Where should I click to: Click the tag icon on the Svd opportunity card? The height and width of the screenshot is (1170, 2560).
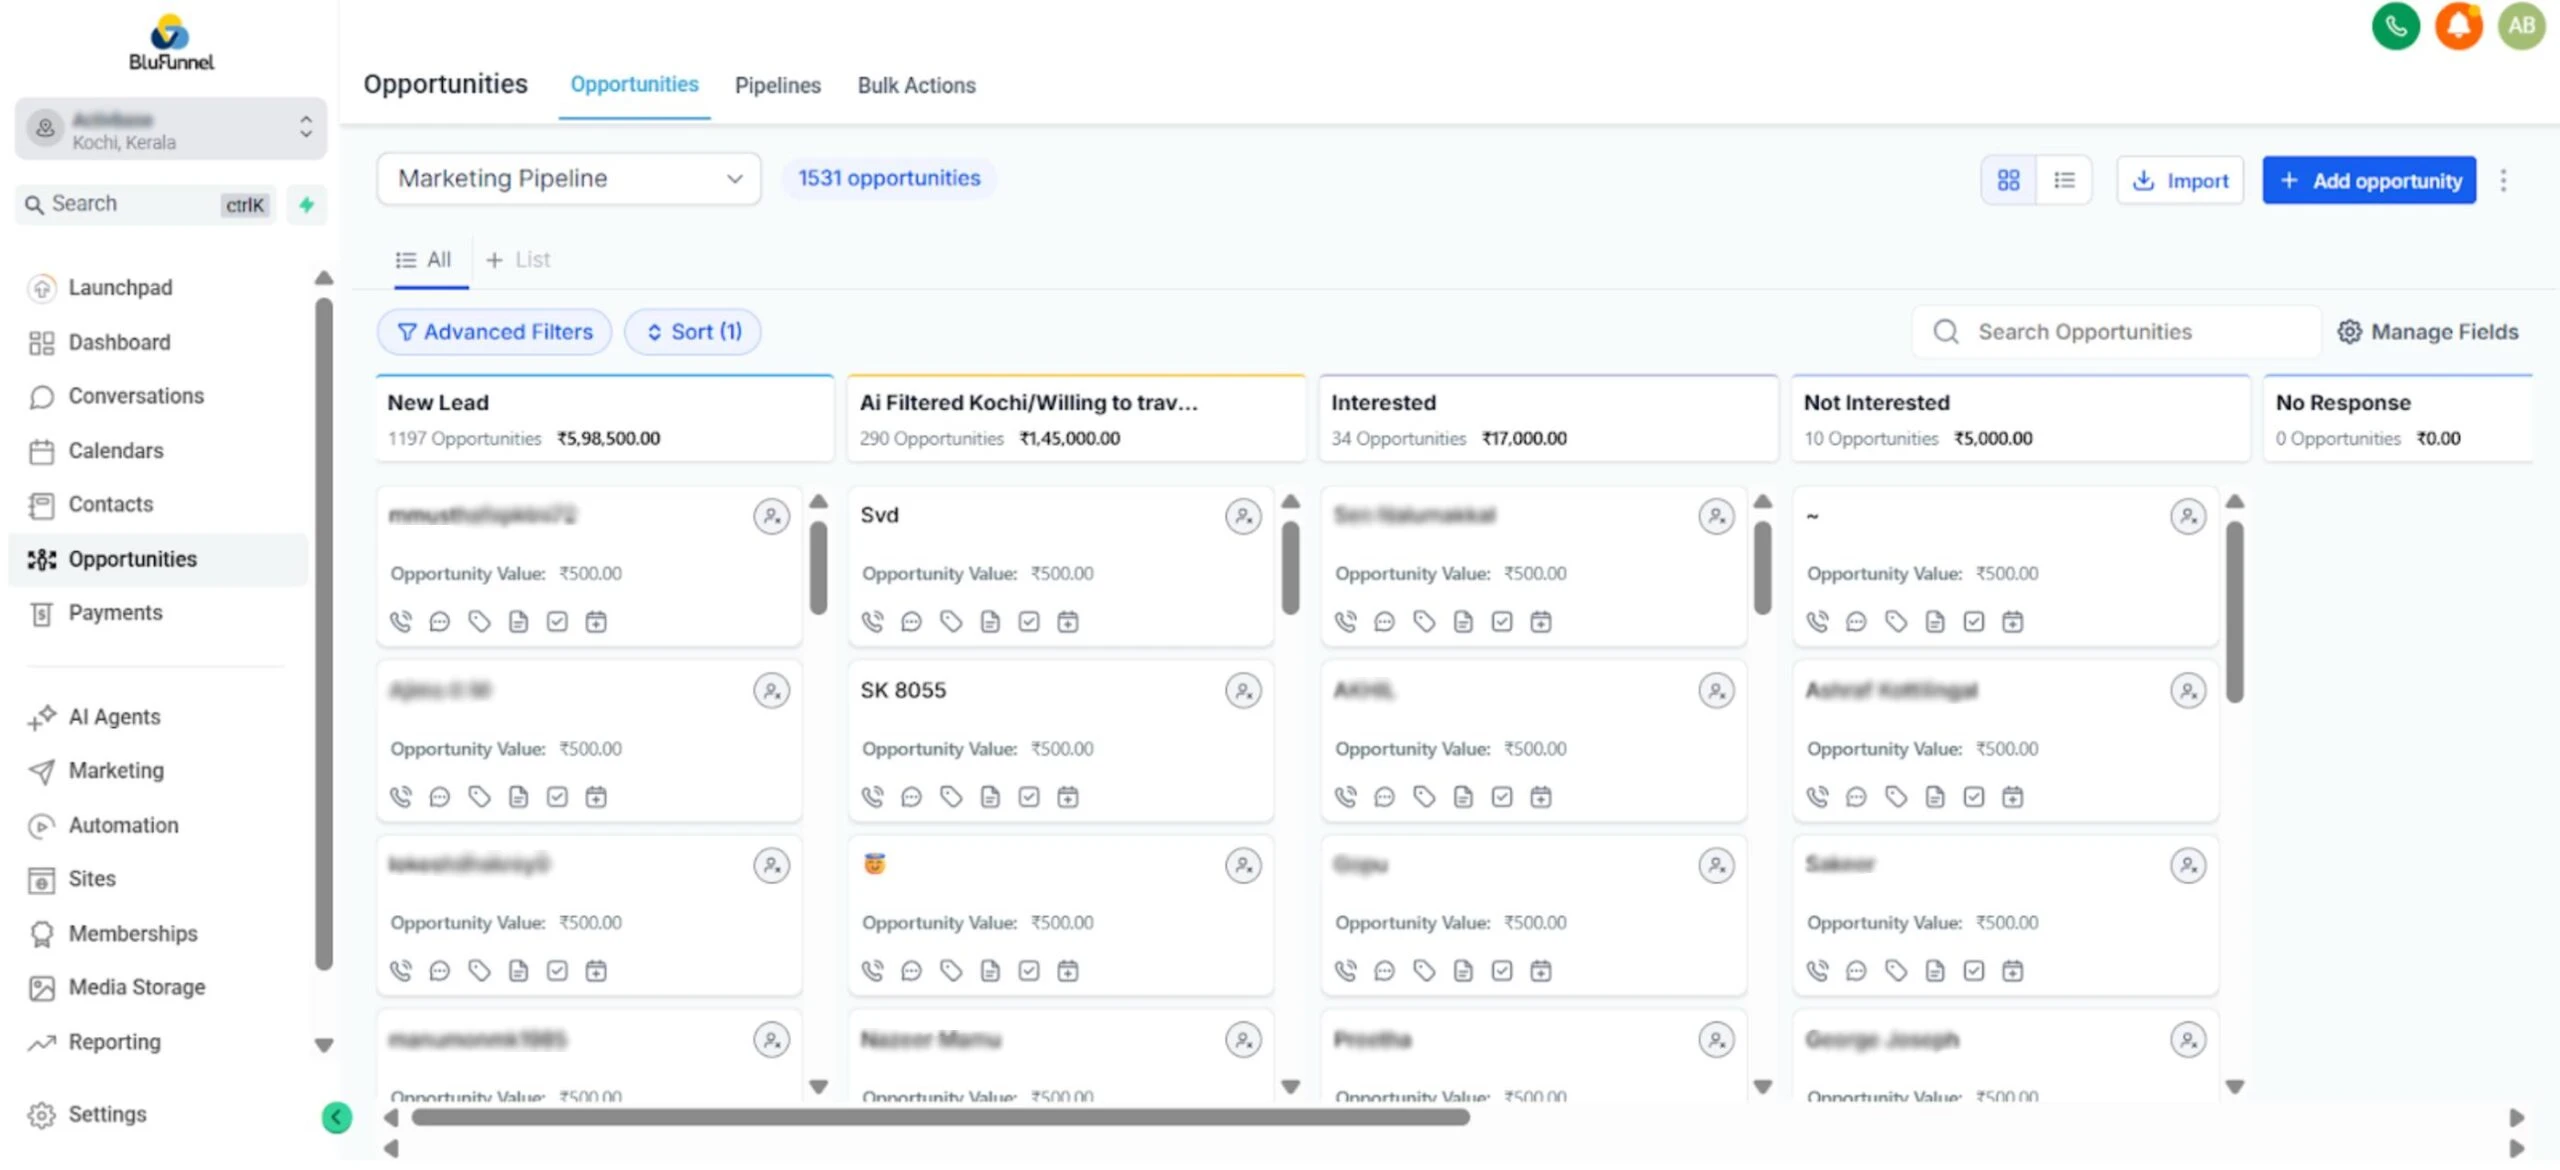point(950,621)
